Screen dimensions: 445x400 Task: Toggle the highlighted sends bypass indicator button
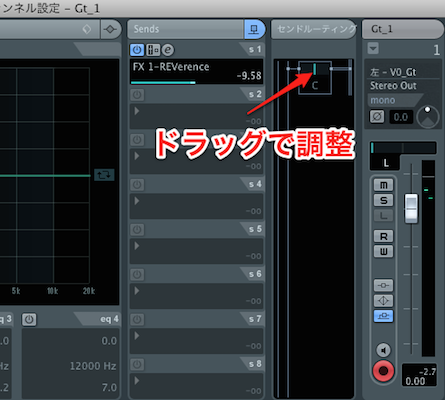pyautogui.click(x=384, y=316)
